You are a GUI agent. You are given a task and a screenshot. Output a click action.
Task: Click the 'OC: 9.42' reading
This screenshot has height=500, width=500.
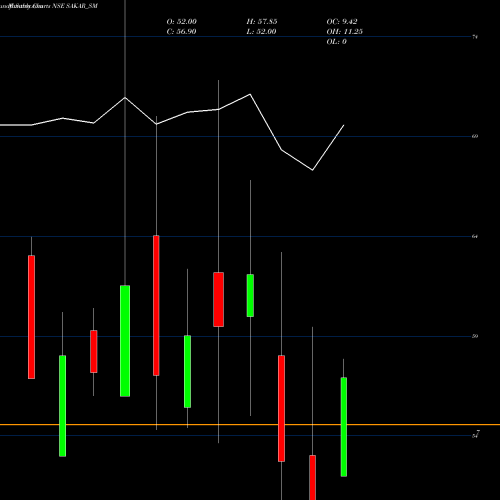tap(342, 22)
